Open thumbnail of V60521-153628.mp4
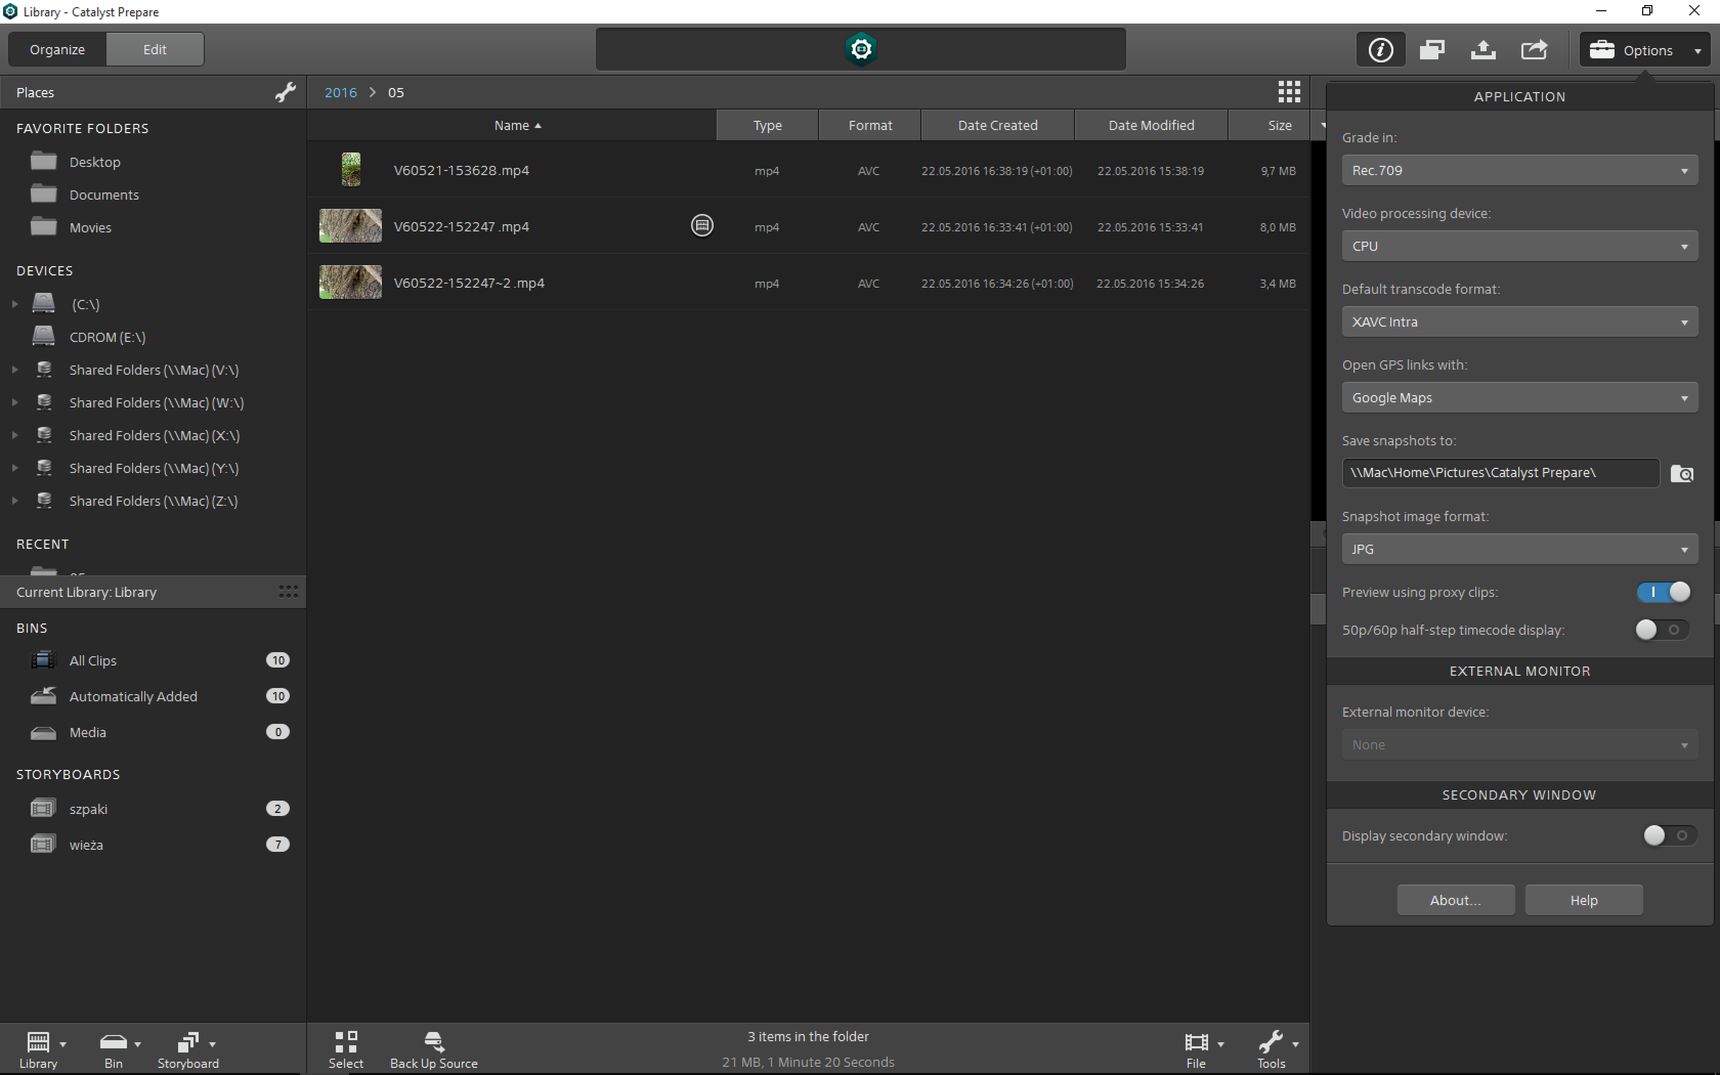 (351, 170)
